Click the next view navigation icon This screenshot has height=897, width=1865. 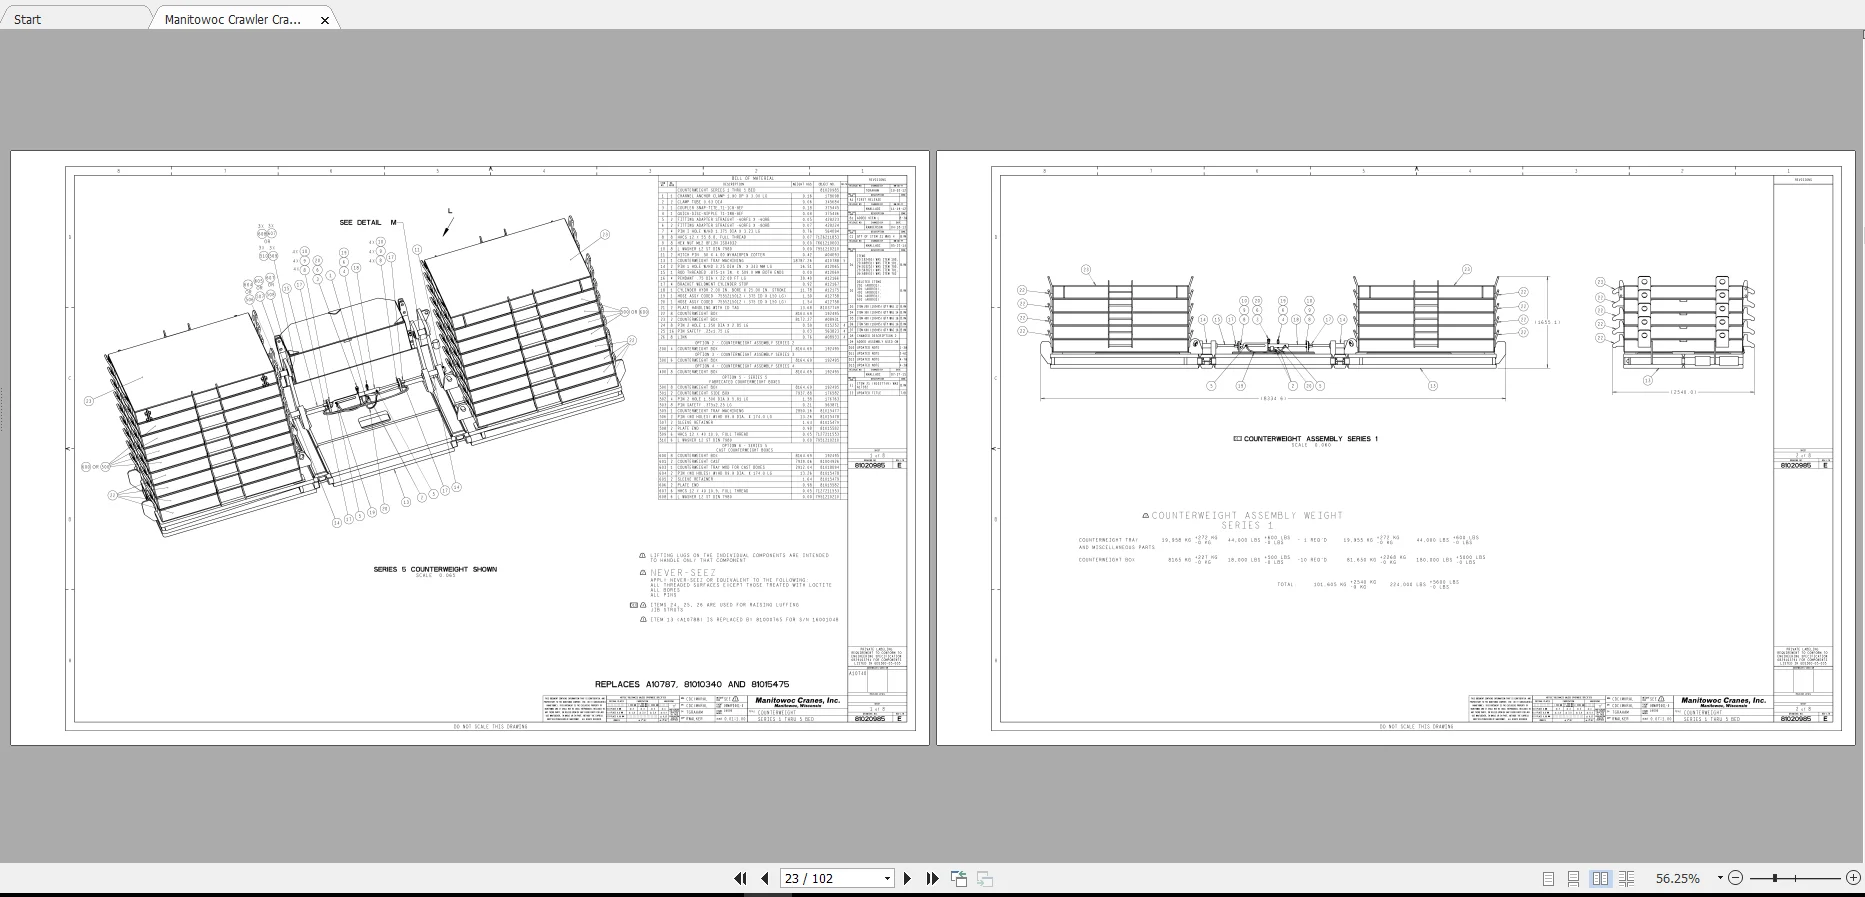coord(985,878)
